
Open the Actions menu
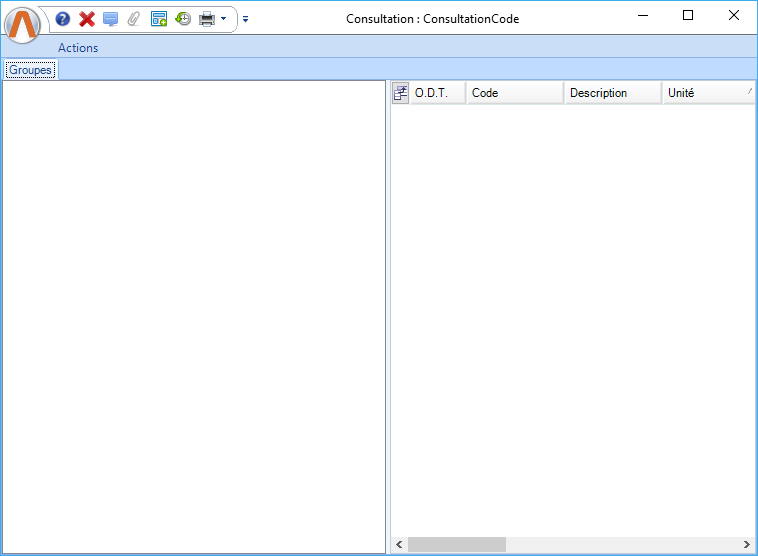(x=78, y=48)
